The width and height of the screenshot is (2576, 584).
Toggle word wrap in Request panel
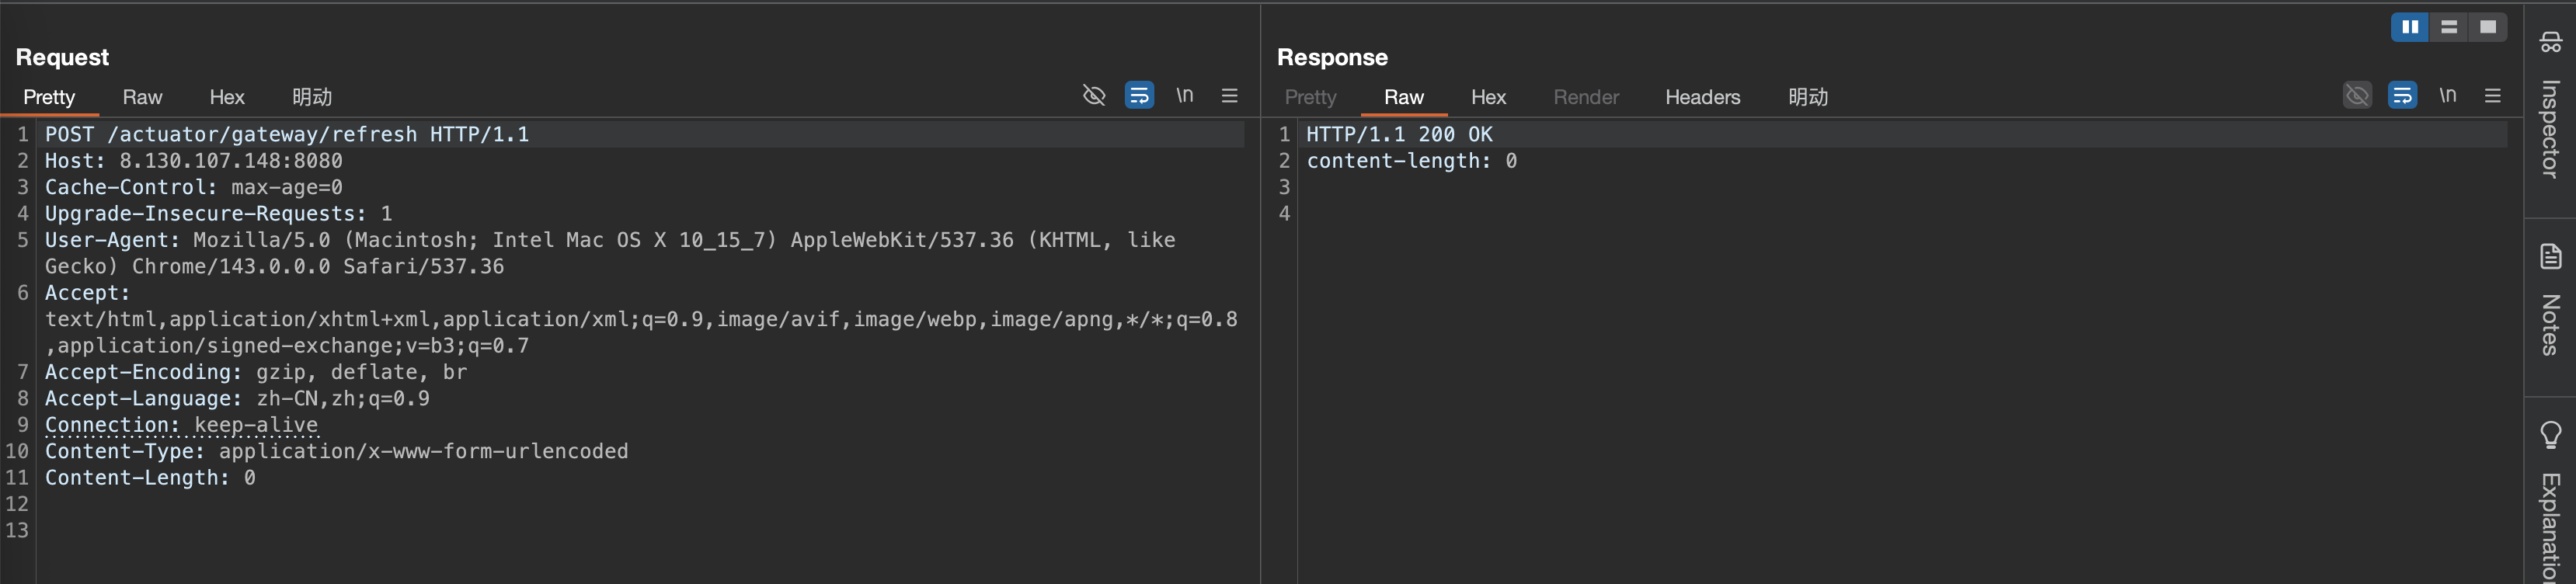1139,96
